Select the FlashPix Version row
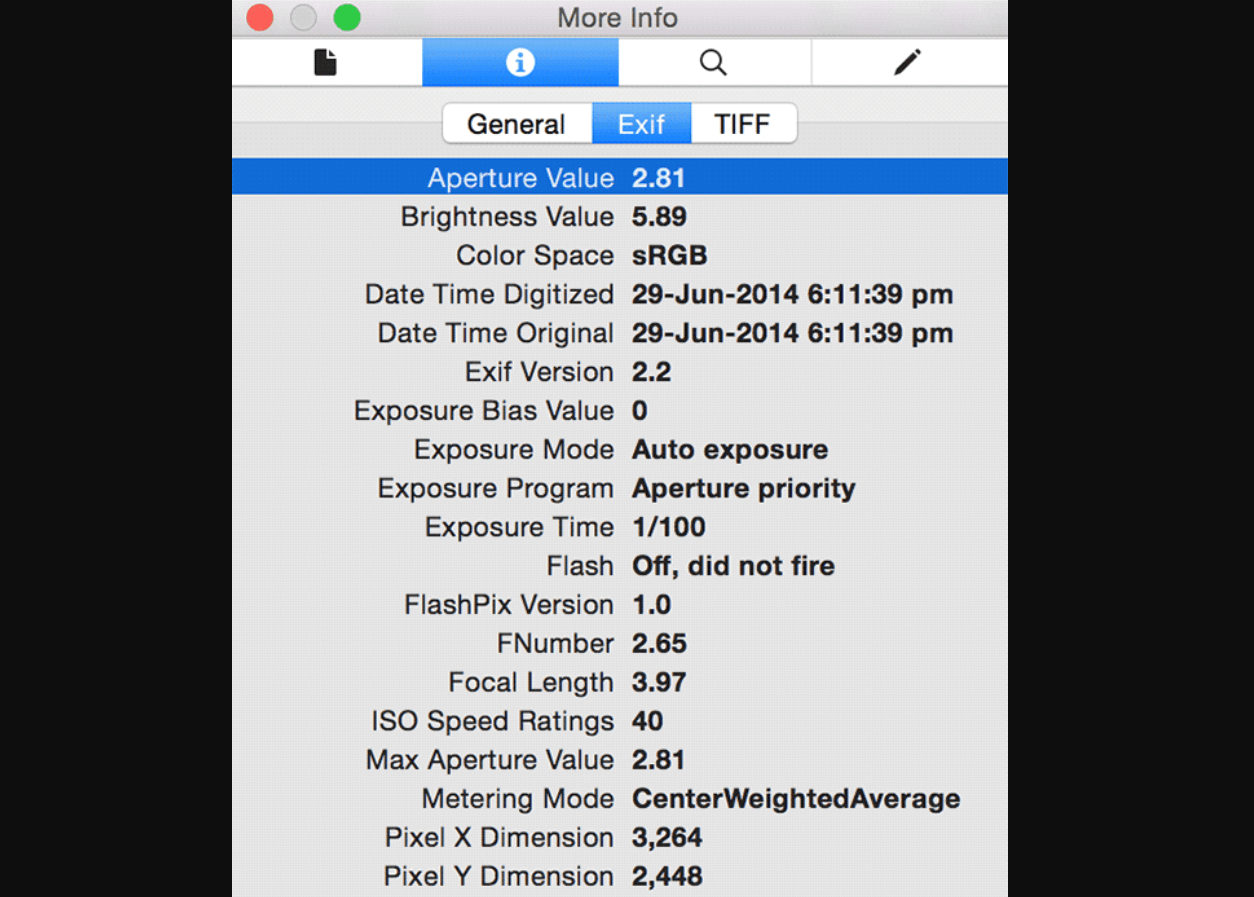The image size is (1254, 897). coord(620,605)
